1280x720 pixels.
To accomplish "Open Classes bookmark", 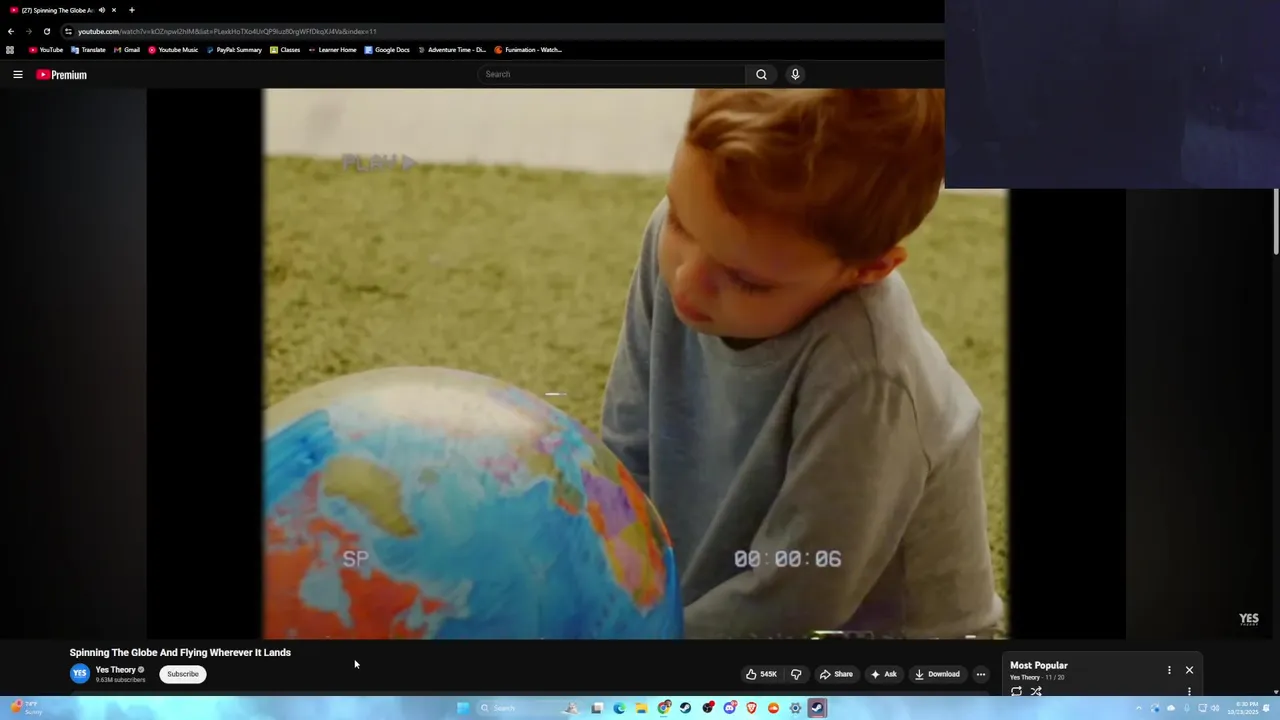I will click(x=285, y=50).
